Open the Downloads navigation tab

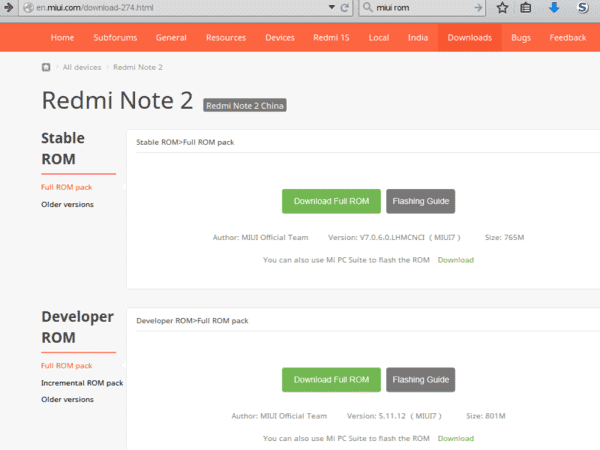tap(470, 38)
